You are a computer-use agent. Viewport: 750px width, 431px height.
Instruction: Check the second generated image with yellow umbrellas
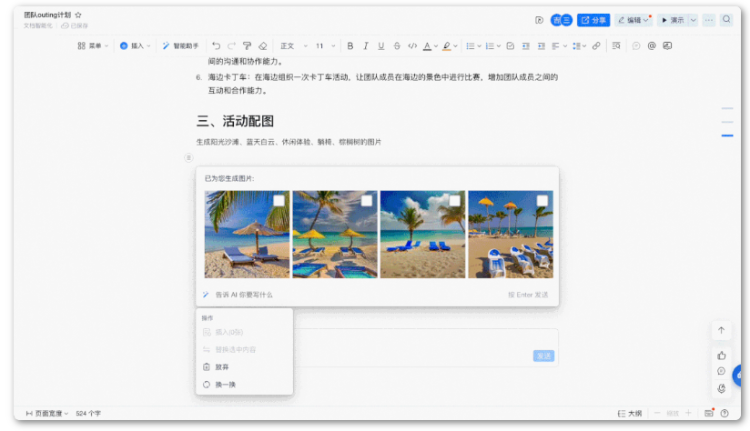367,201
